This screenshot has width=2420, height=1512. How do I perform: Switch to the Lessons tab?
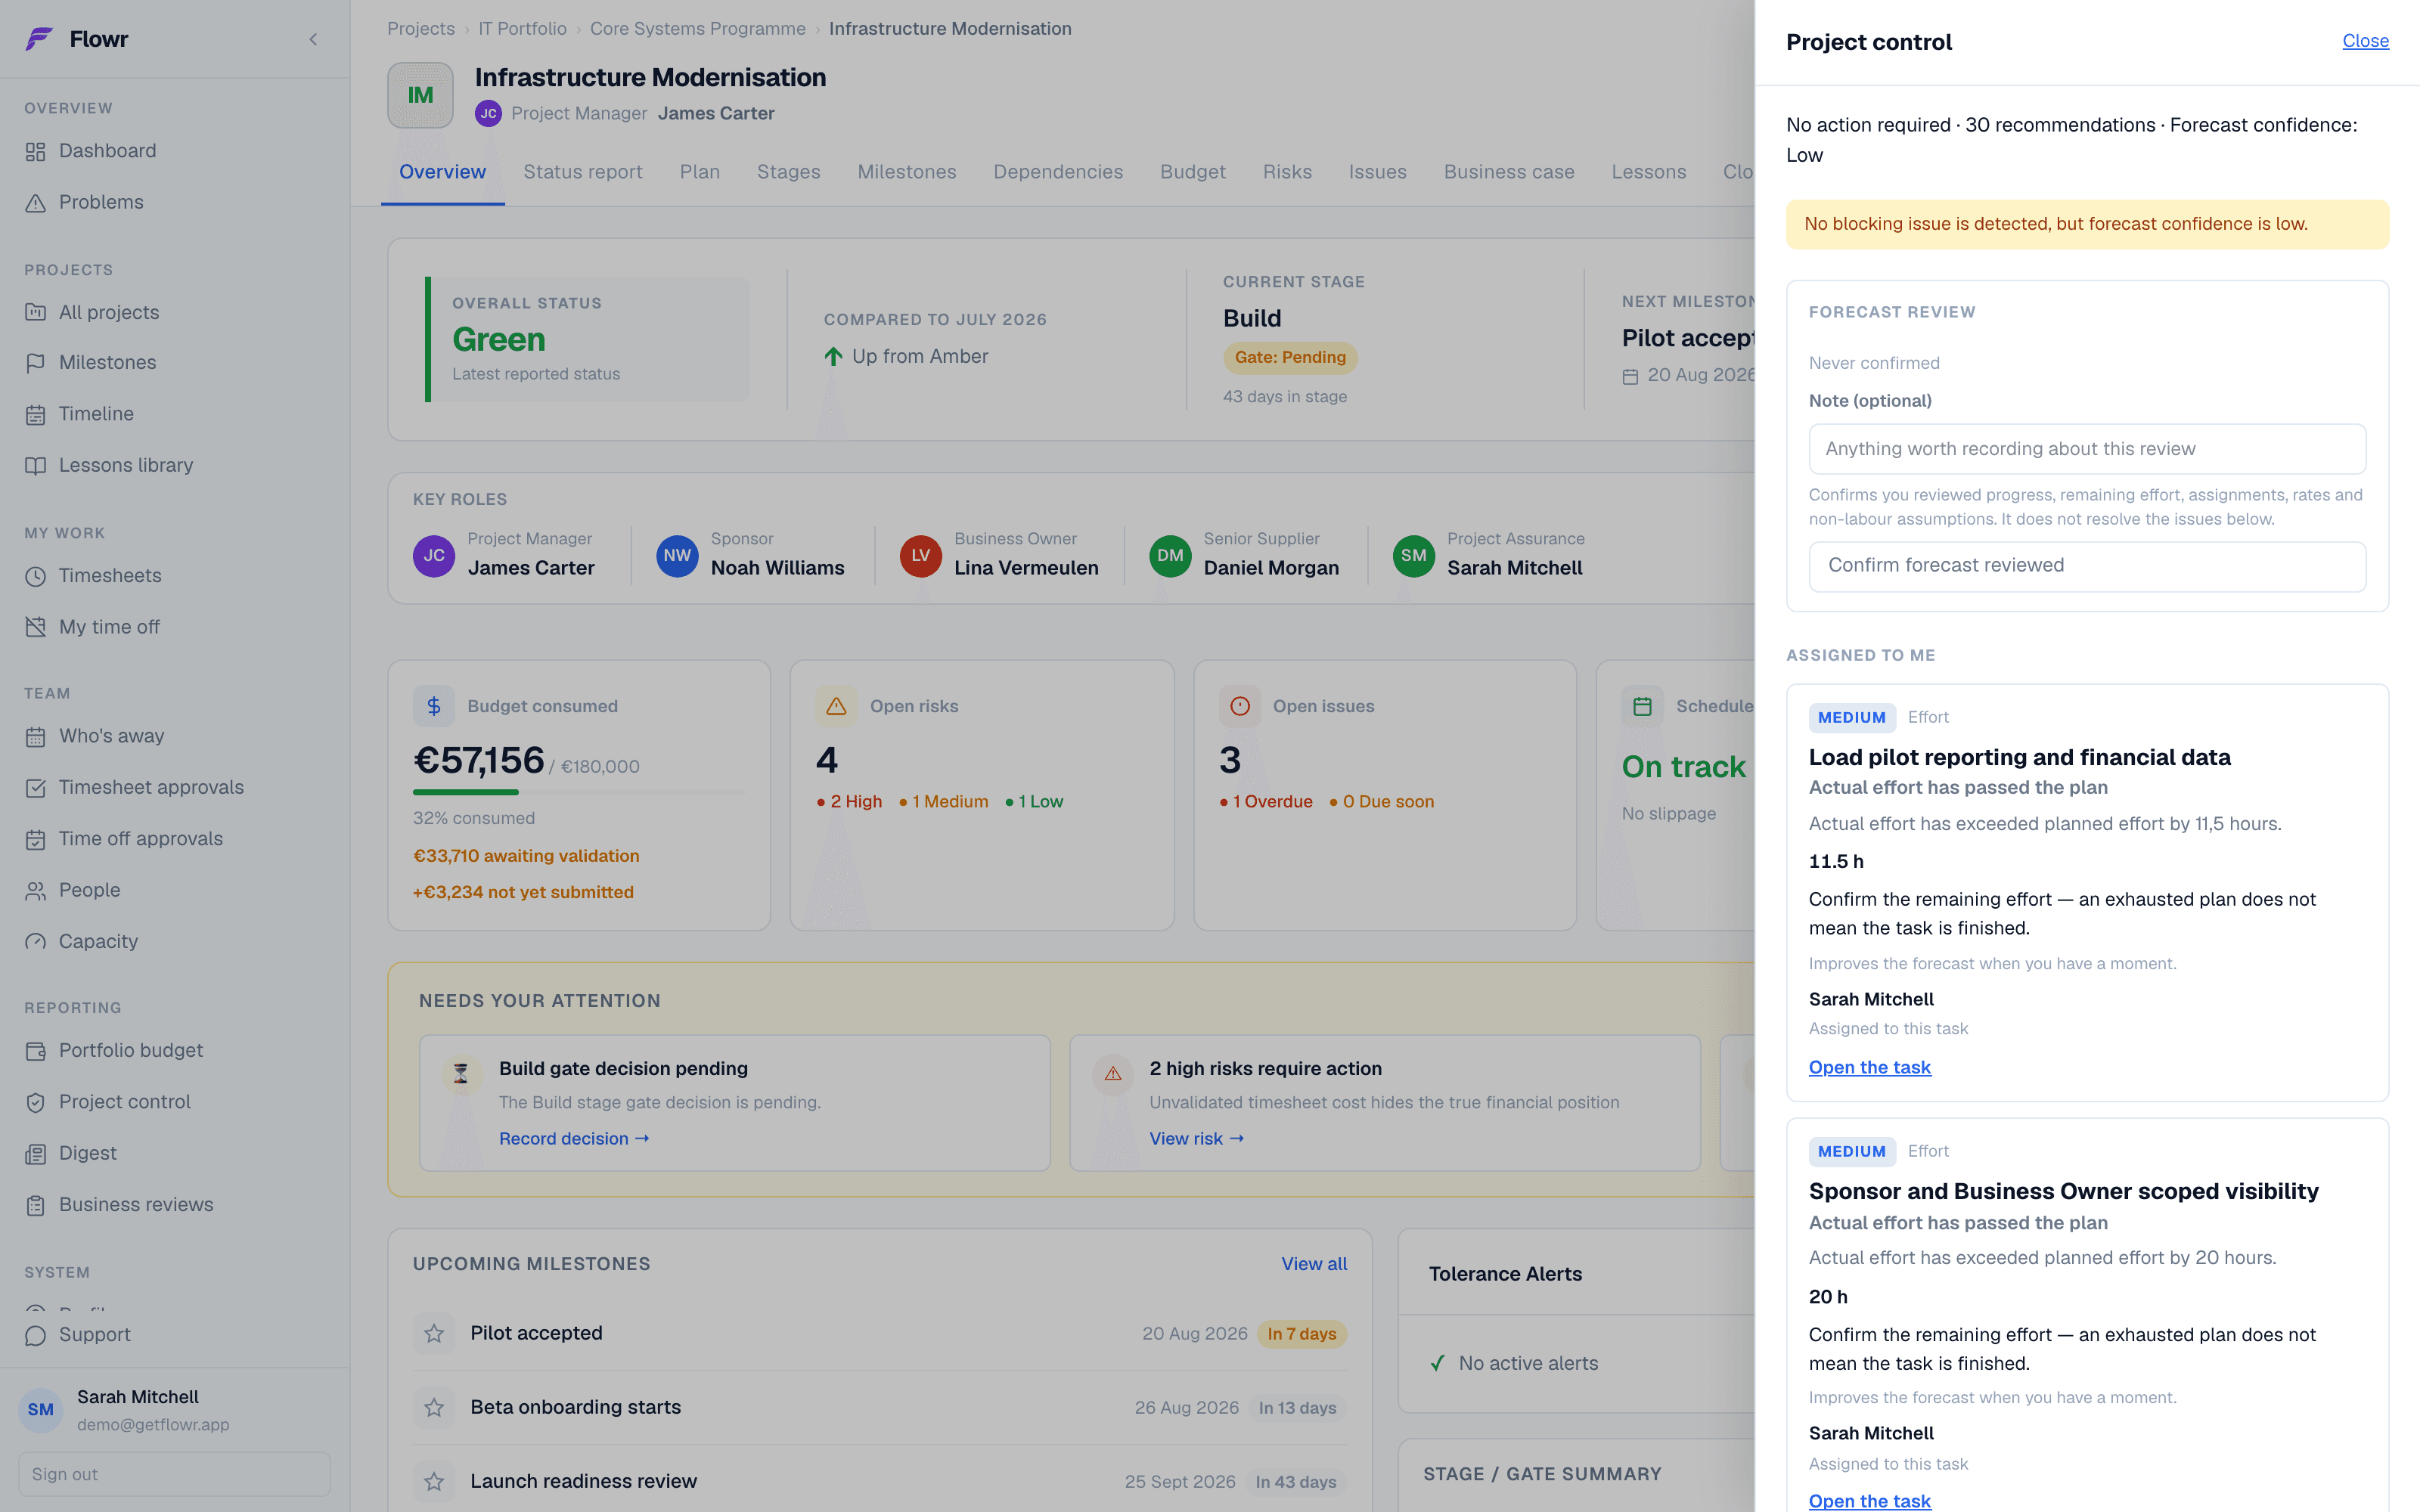[1649, 172]
